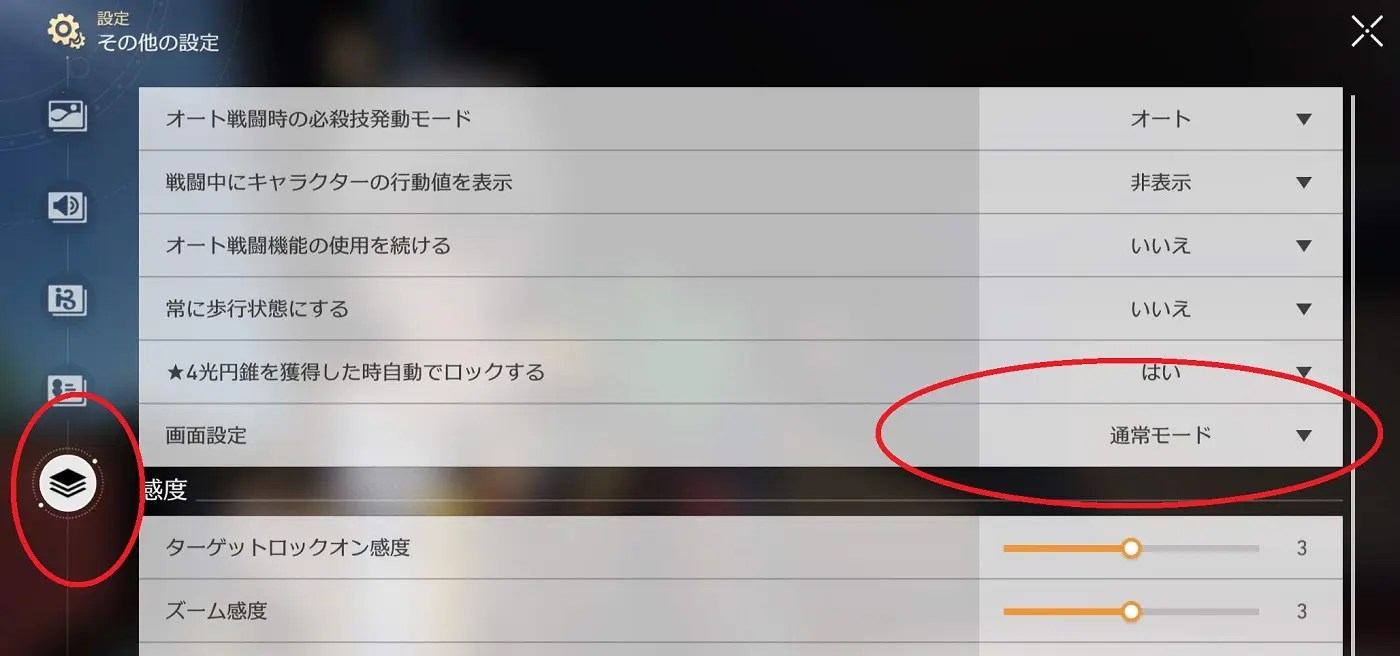Image resolution: width=1400 pixels, height=656 pixels.
Task: Open the audio settings speaker icon
Action: [68, 207]
